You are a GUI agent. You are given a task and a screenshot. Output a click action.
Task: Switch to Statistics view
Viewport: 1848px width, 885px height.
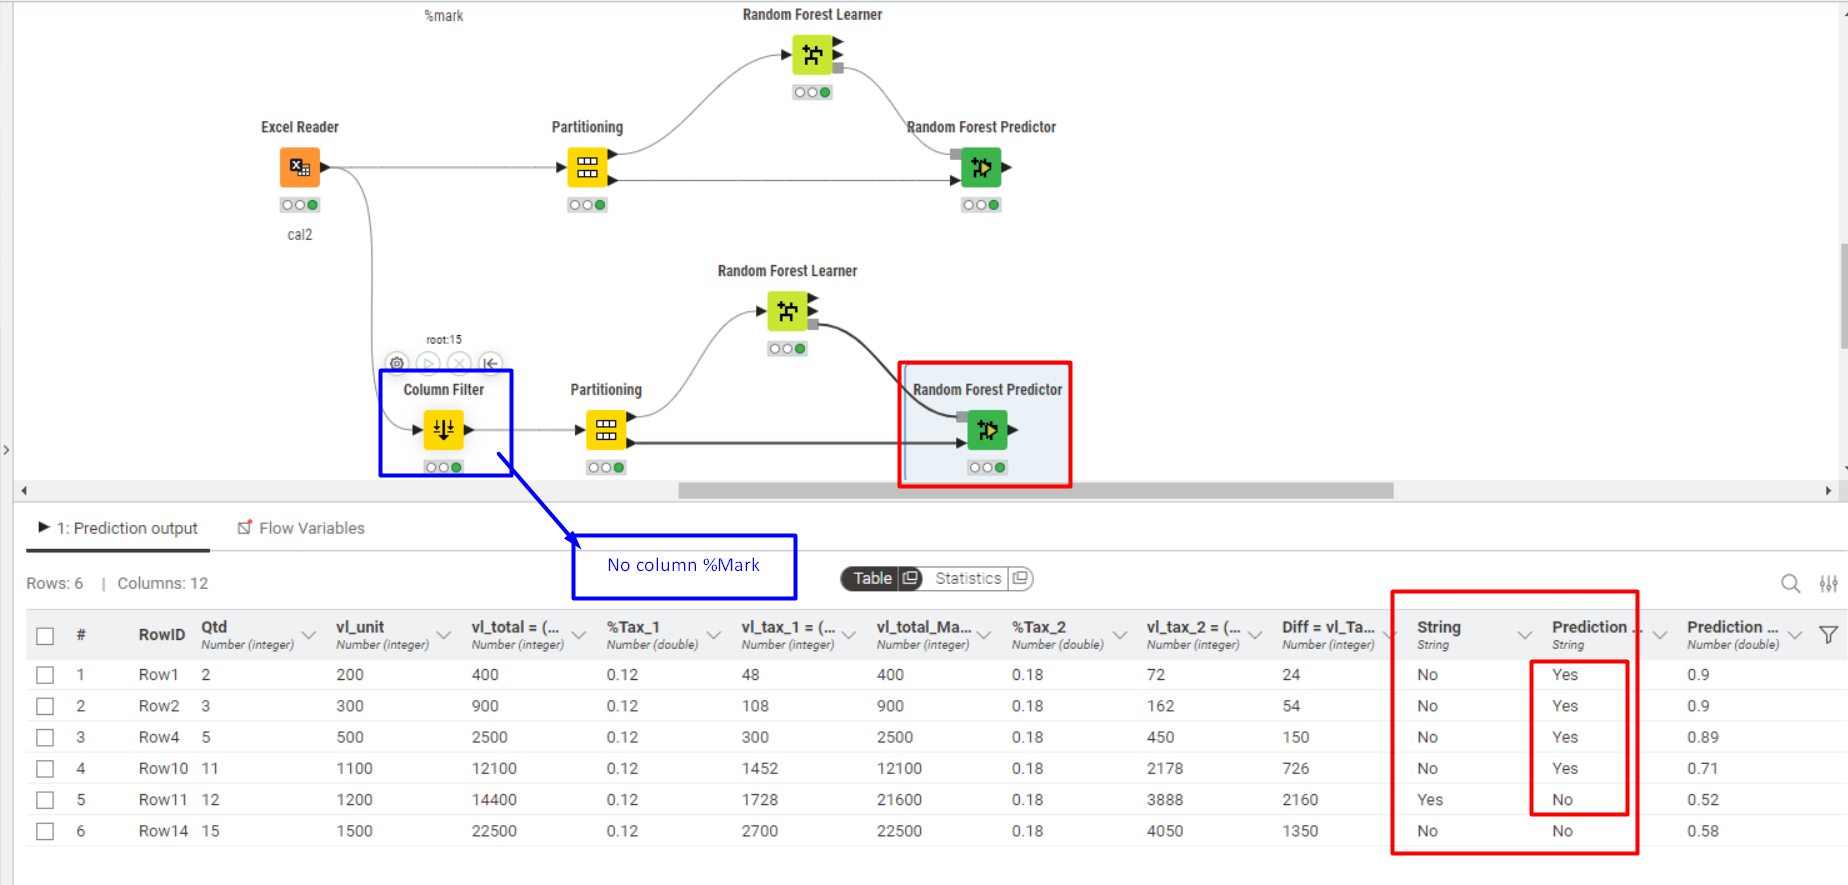967,578
